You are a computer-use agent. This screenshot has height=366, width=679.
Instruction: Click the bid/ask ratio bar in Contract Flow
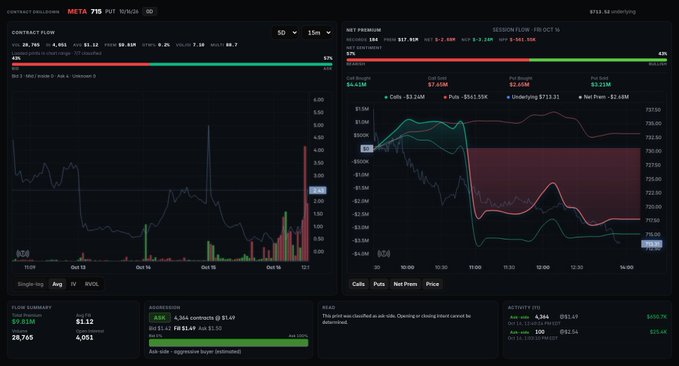tap(172, 65)
